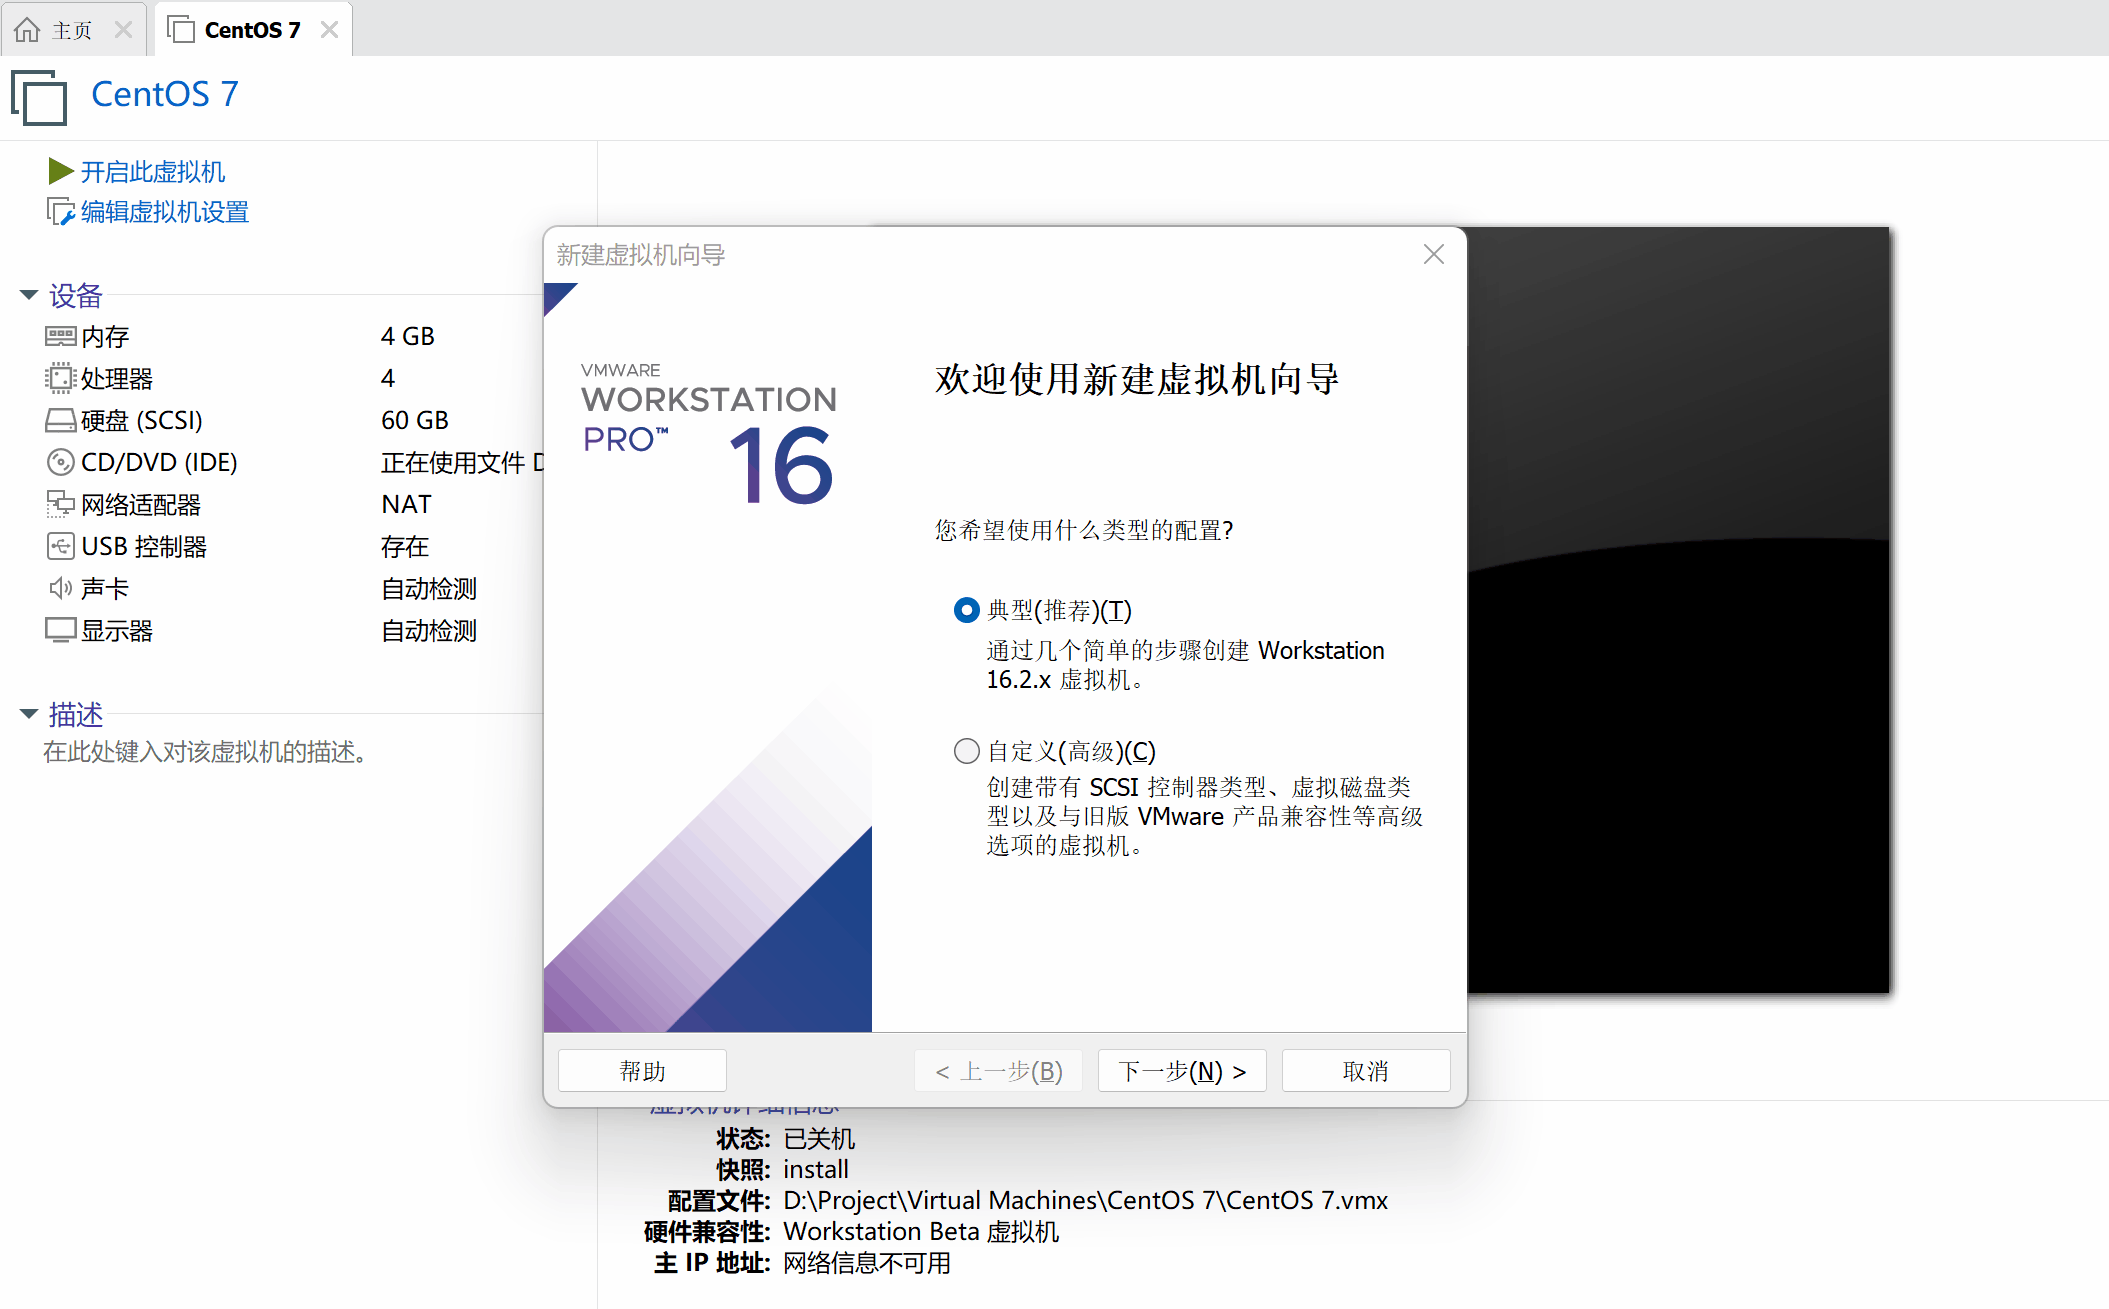Click the 声卡 speaker icon
The height and width of the screenshot is (1309, 2109).
pos(60,588)
